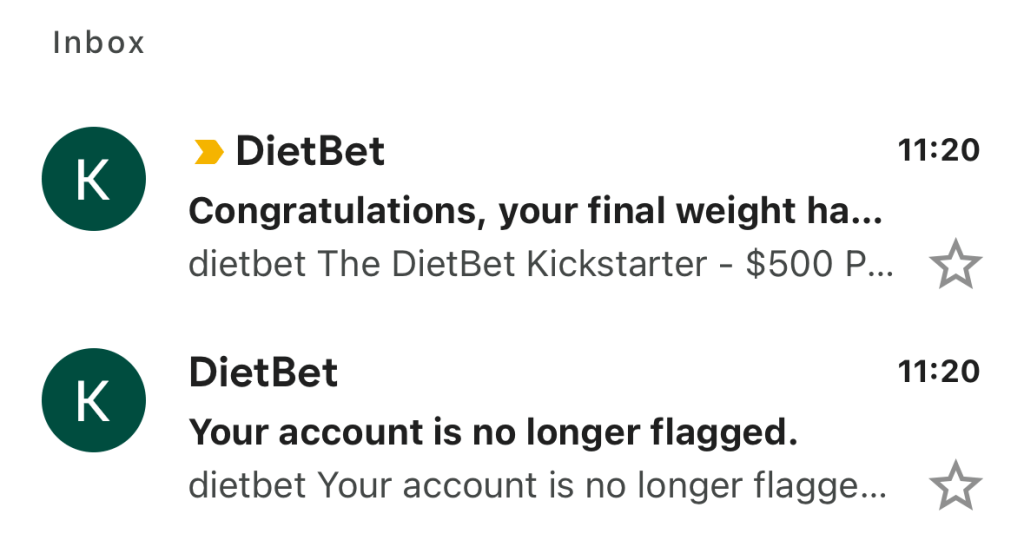Star the Congratulations final weight email
This screenshot has width=1024, height=560.
click(x=956, y=265)
